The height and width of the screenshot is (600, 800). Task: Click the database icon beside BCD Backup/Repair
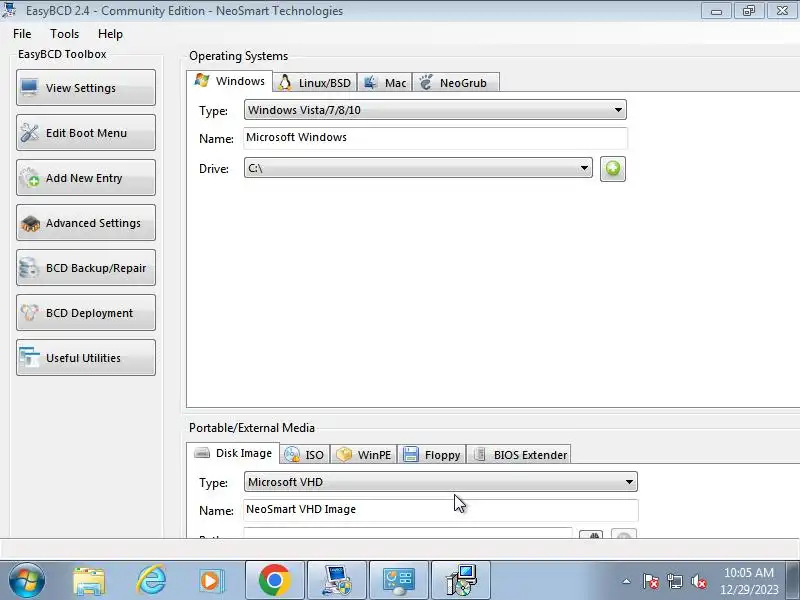click(28, 267)
